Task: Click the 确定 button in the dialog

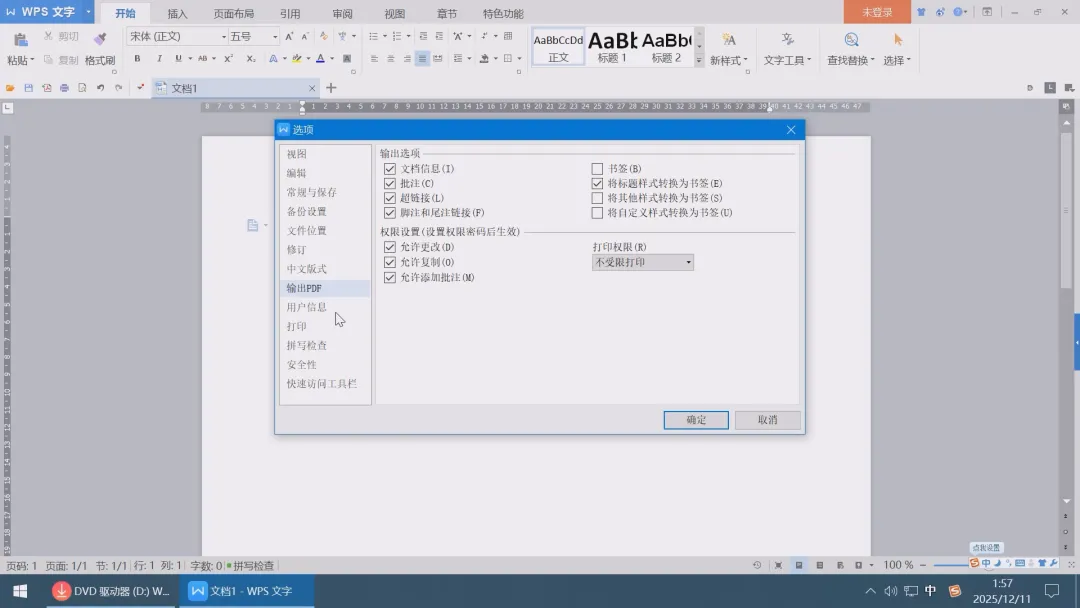Action: [x=696, y=420]
